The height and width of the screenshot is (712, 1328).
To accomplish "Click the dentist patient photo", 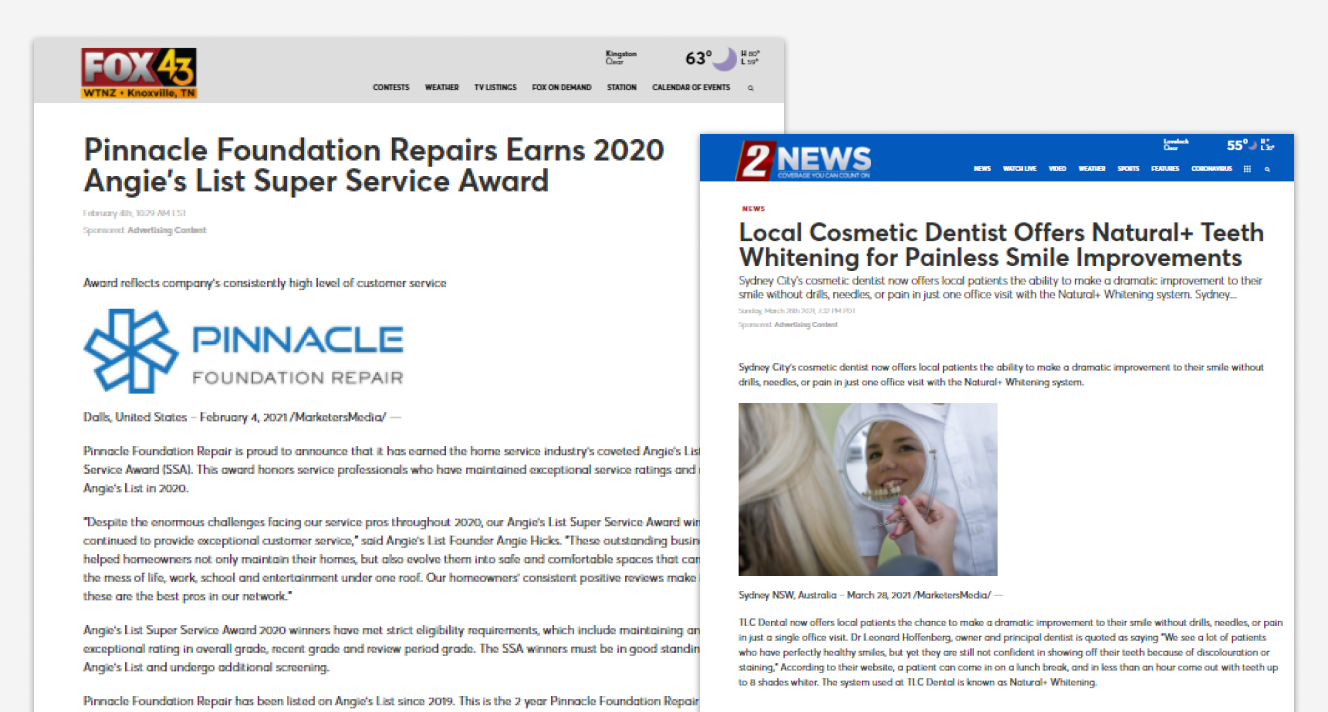I will (868, 489).
